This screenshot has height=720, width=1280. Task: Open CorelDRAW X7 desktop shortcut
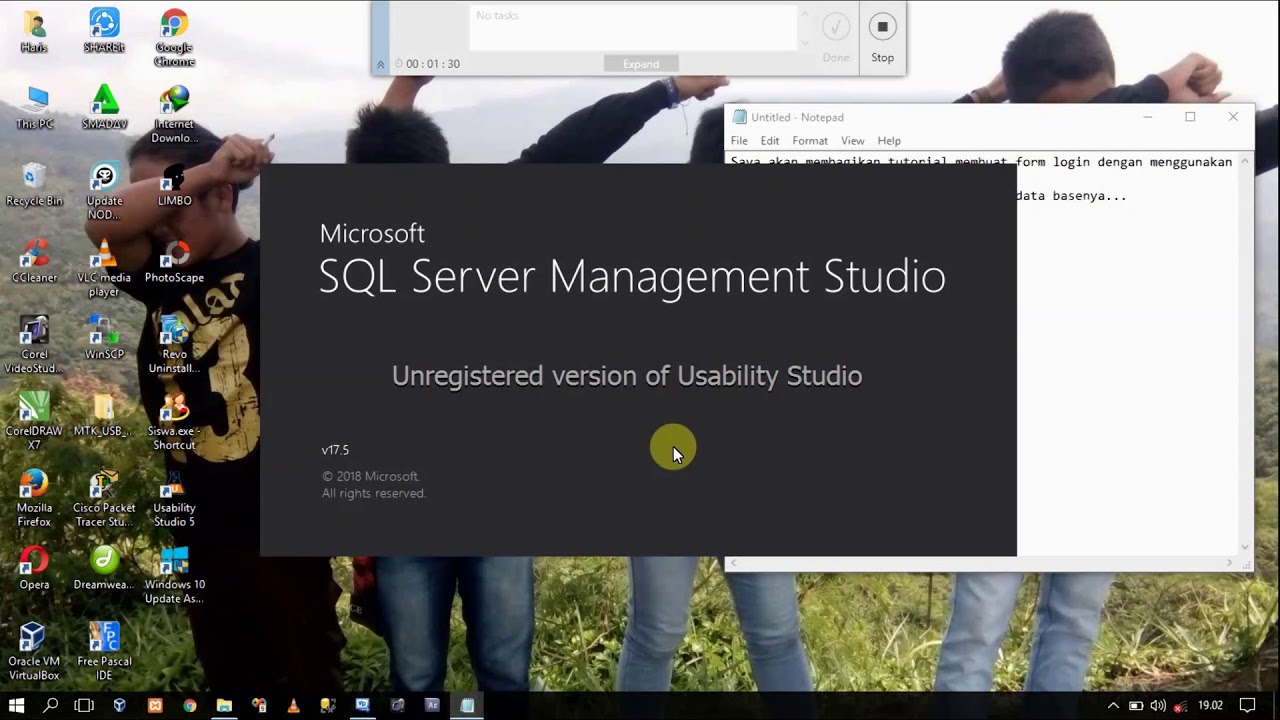pos(34,423)
